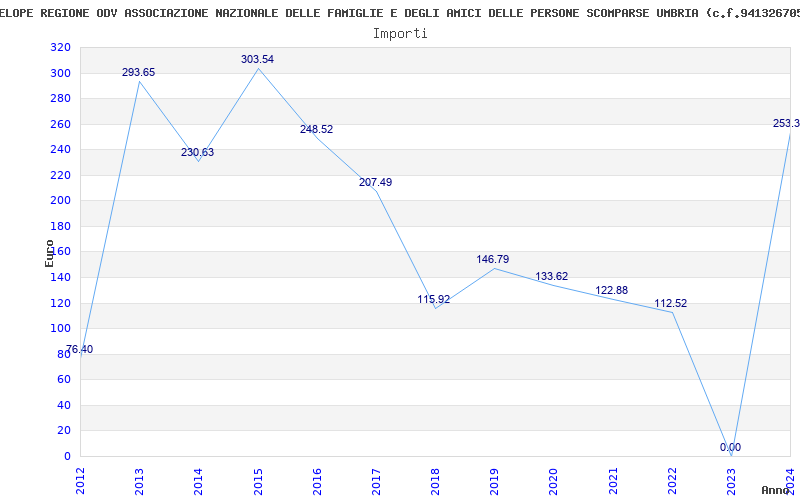Viewport: 800px width, 500px height.
Task: Click the Anno x-axis title
Action: [776, 490]
